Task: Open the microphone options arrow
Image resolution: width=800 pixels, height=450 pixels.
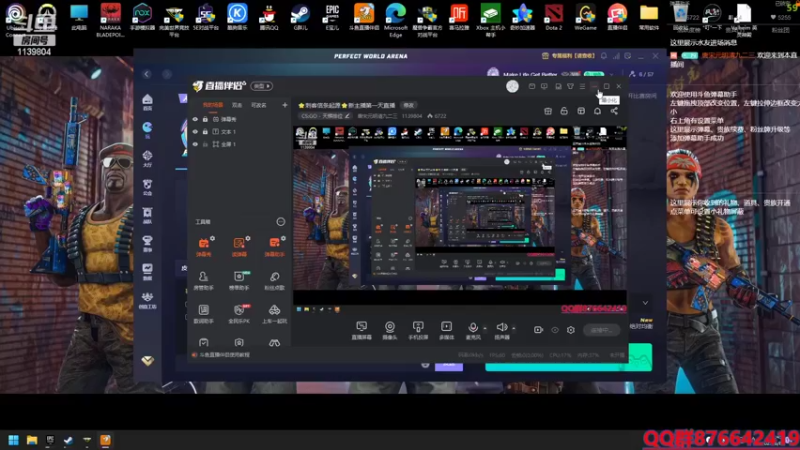Action: pos(485,328)
